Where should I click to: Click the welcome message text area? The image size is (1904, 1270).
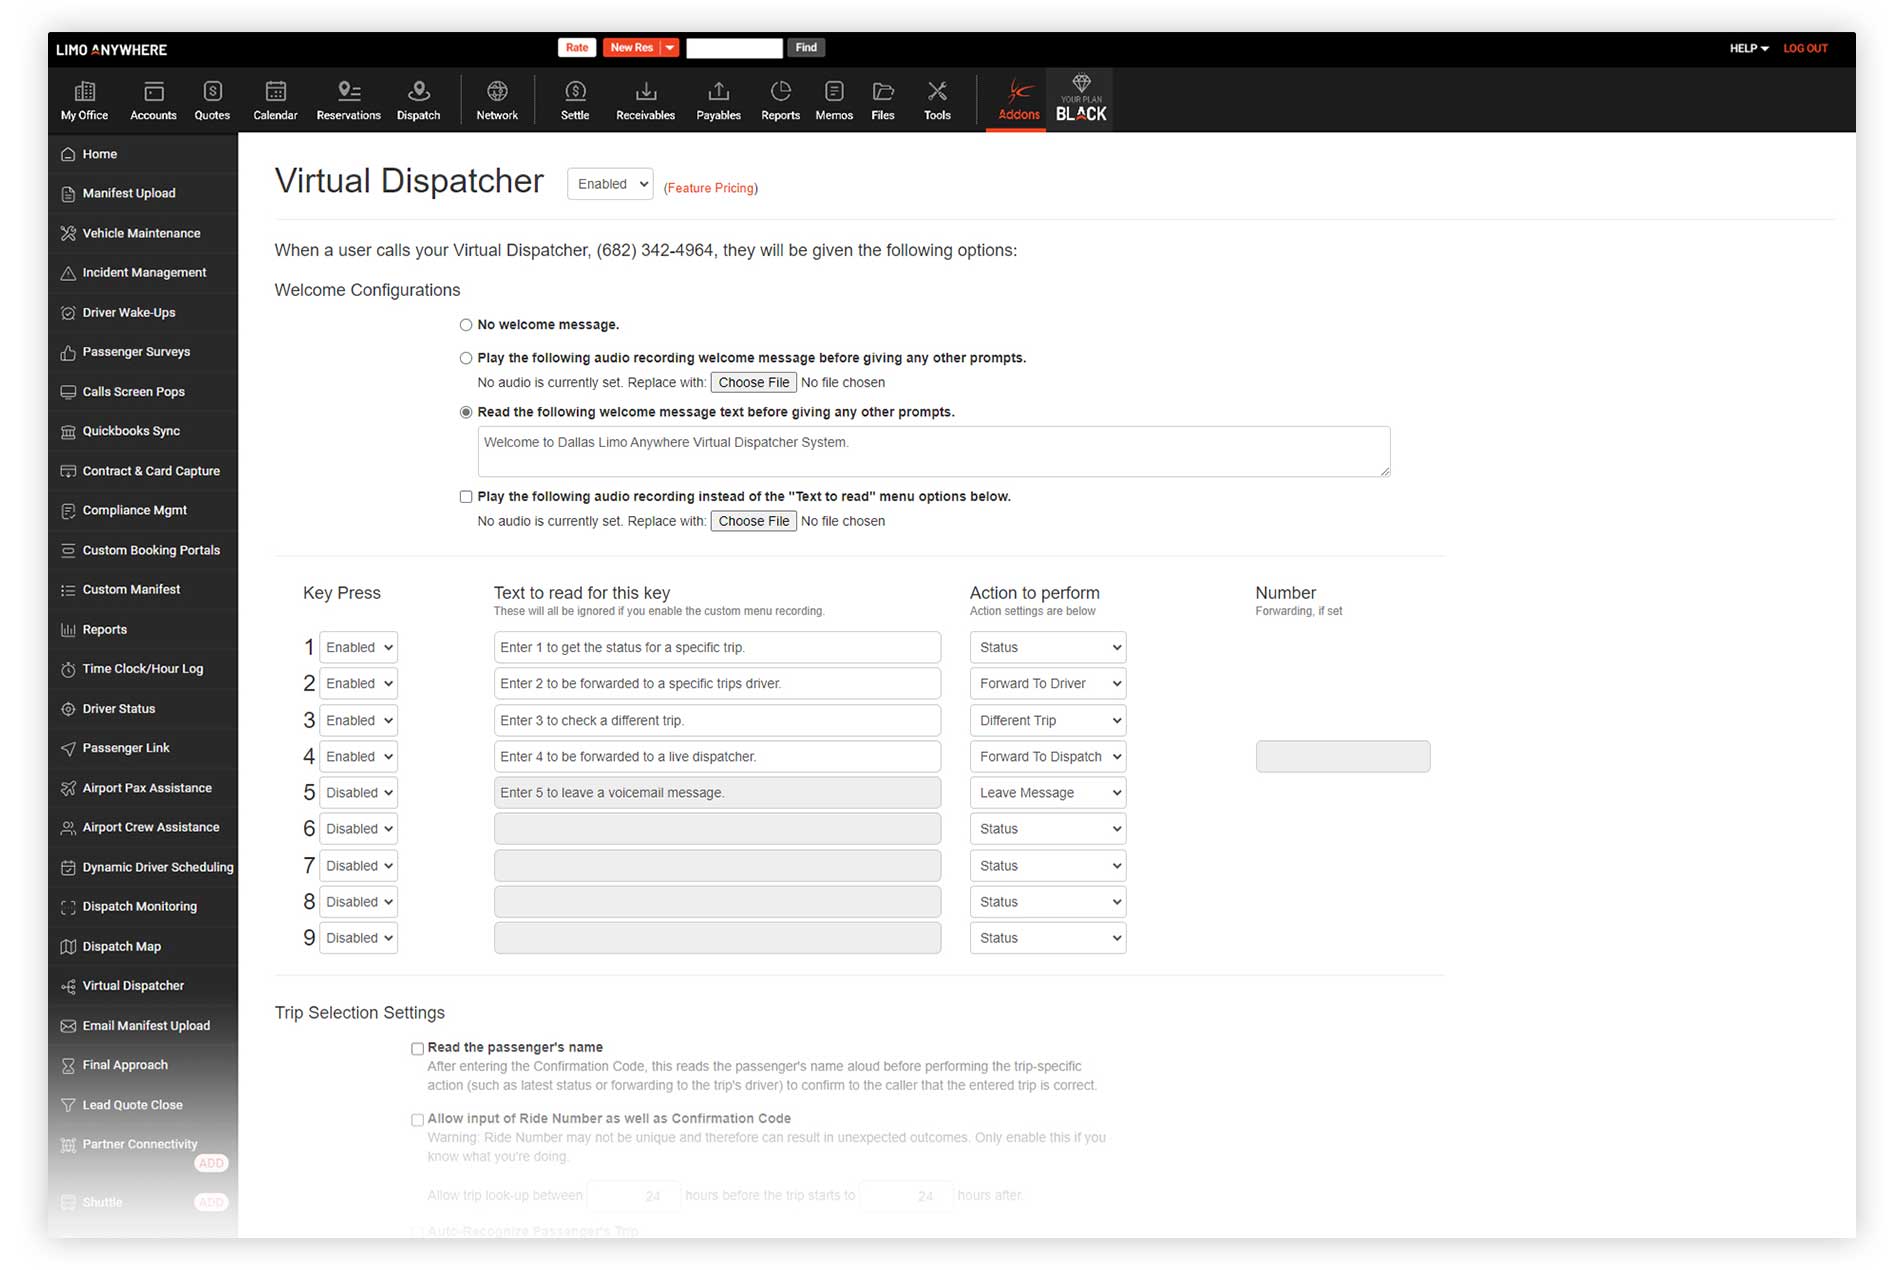coord(933,452)
